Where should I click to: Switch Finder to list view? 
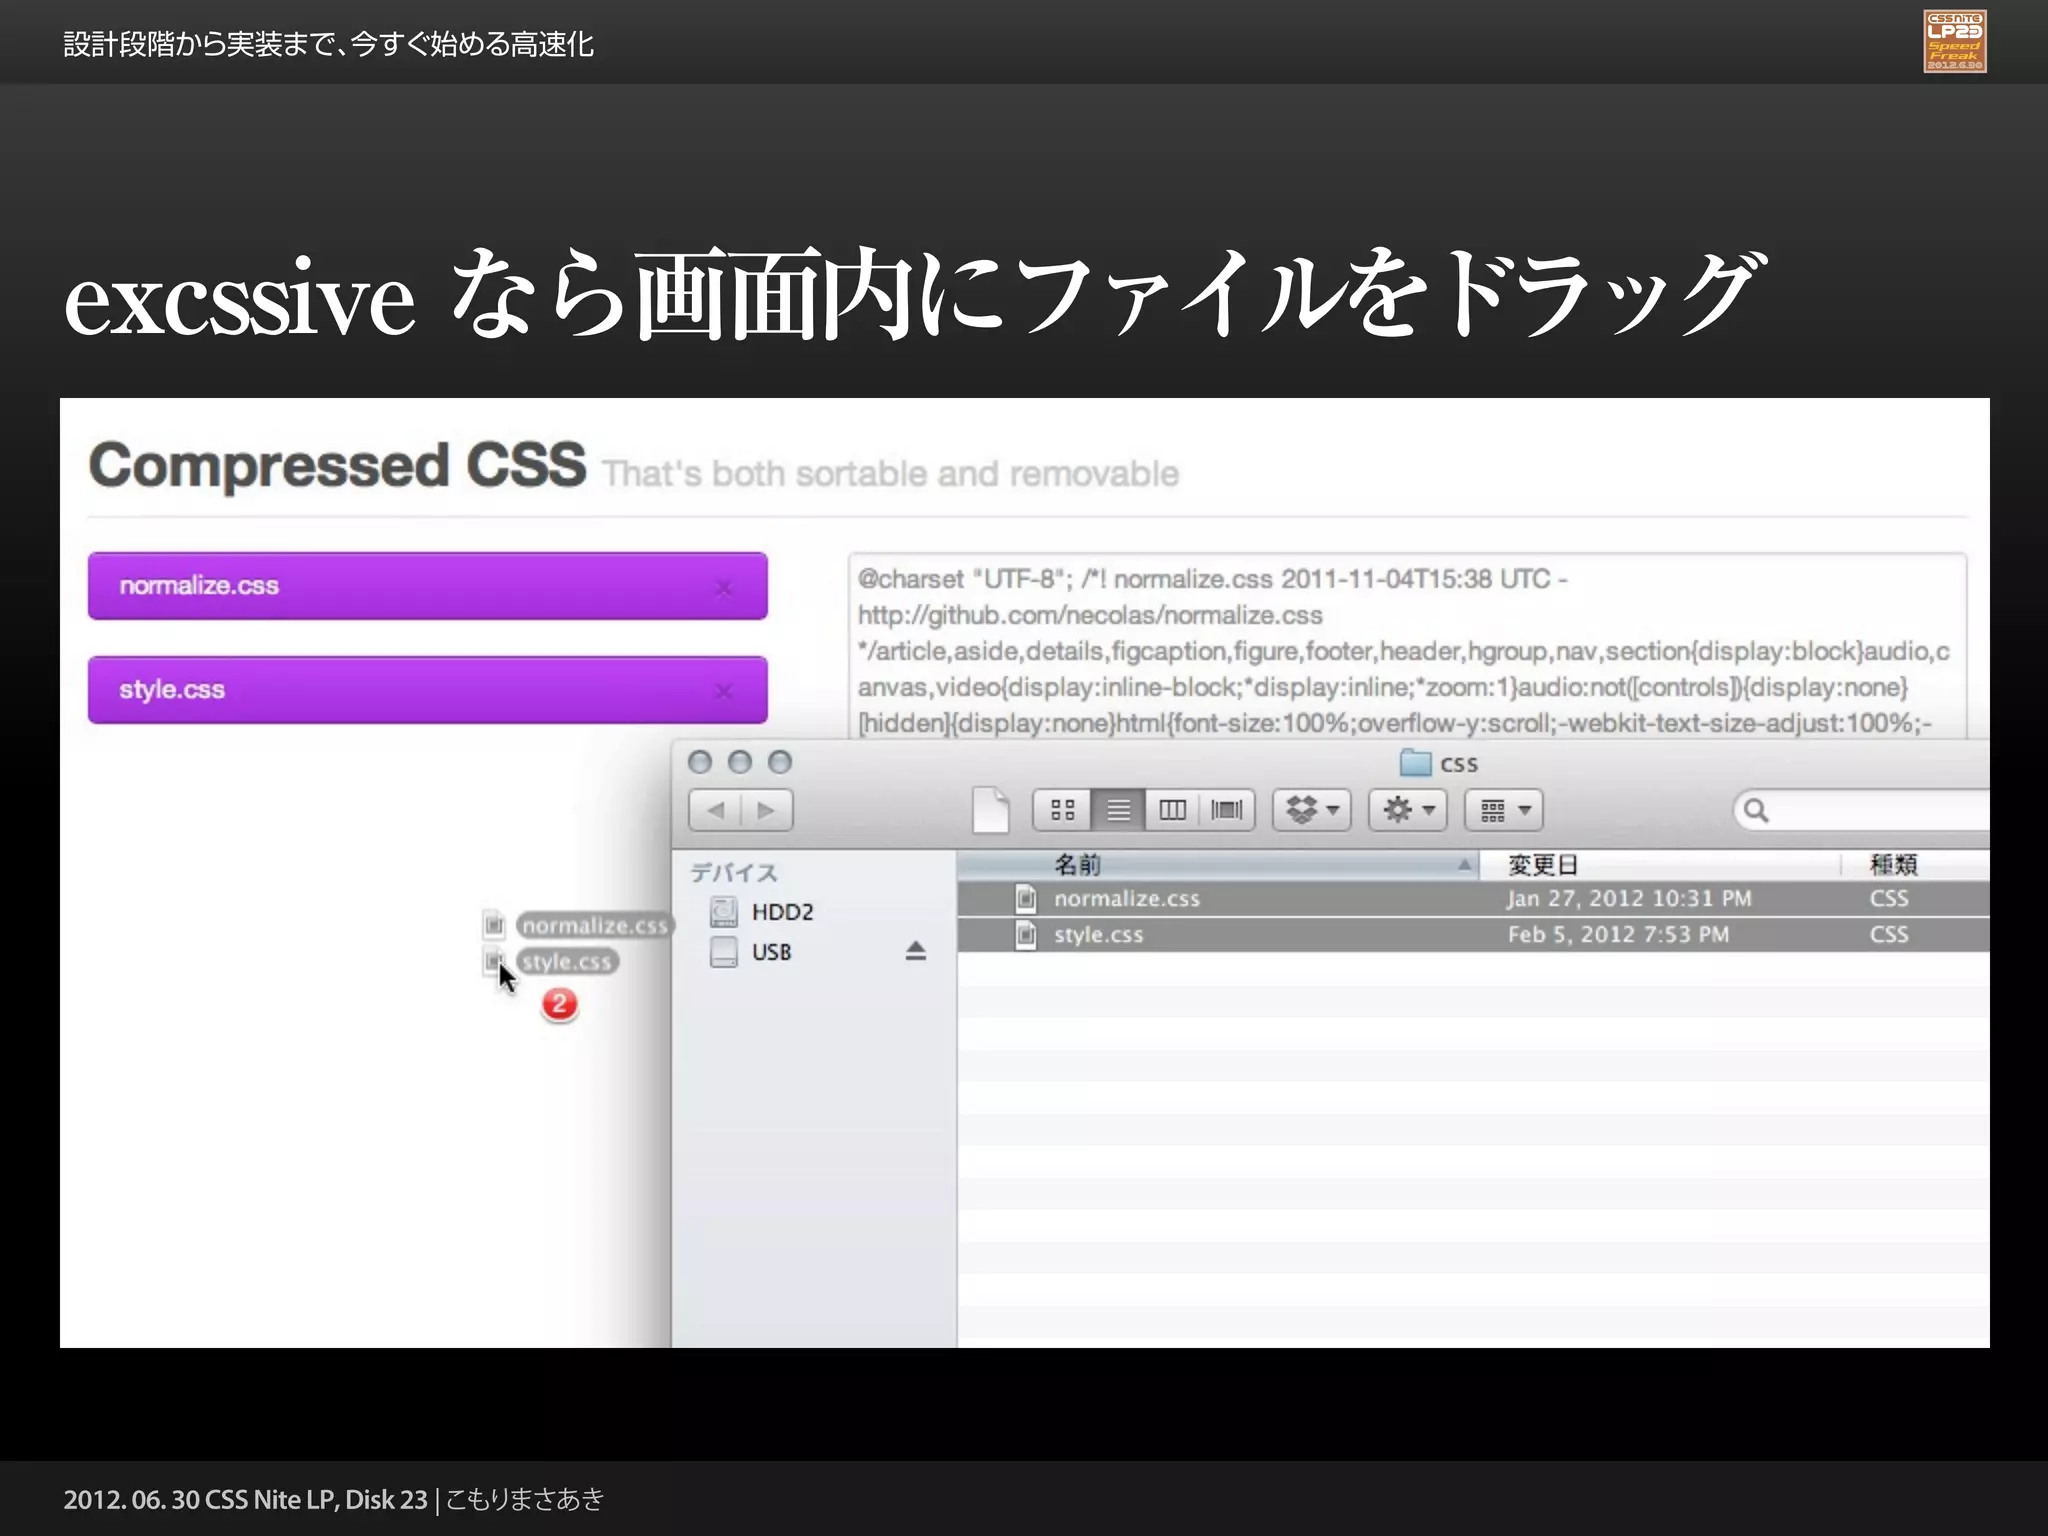pos(1119,810)
